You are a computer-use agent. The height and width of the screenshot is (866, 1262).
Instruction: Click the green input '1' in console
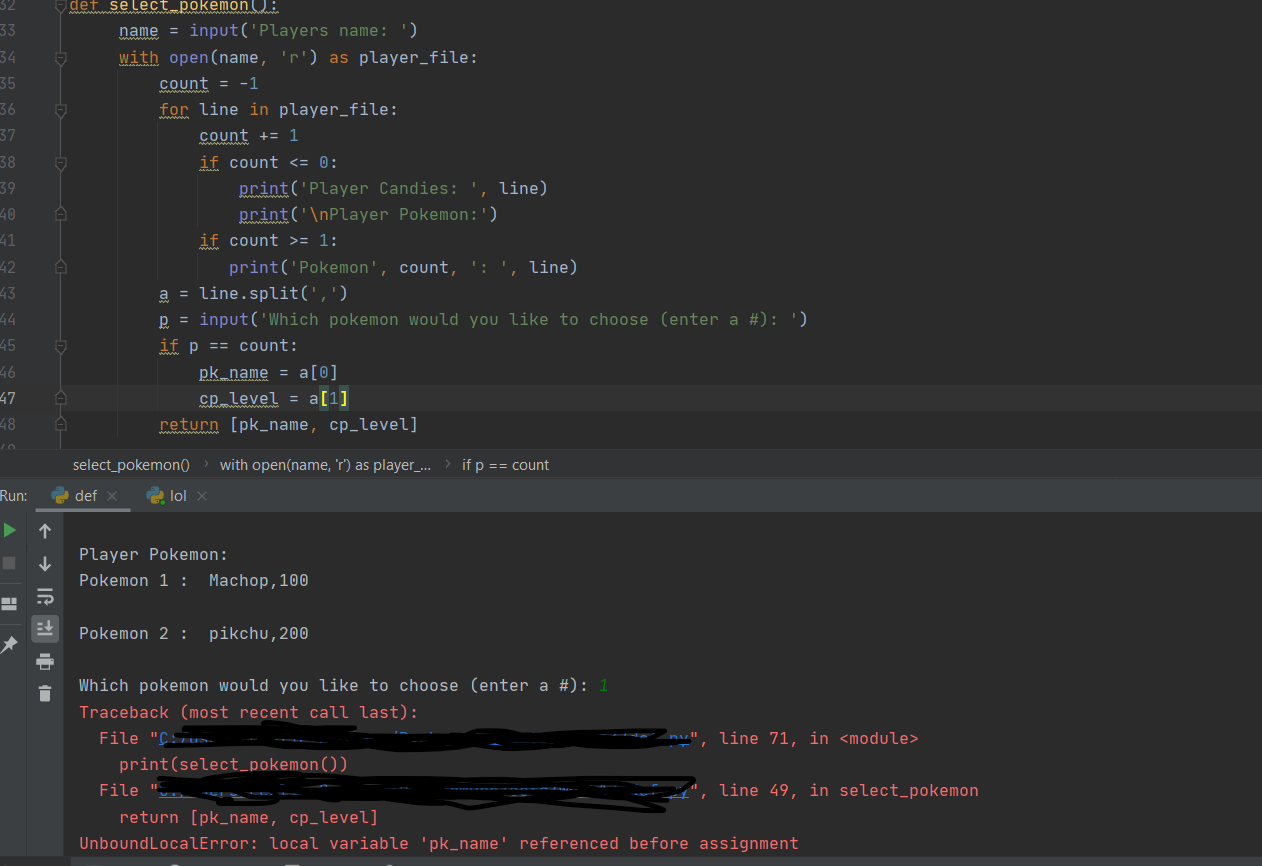(604, 686)
